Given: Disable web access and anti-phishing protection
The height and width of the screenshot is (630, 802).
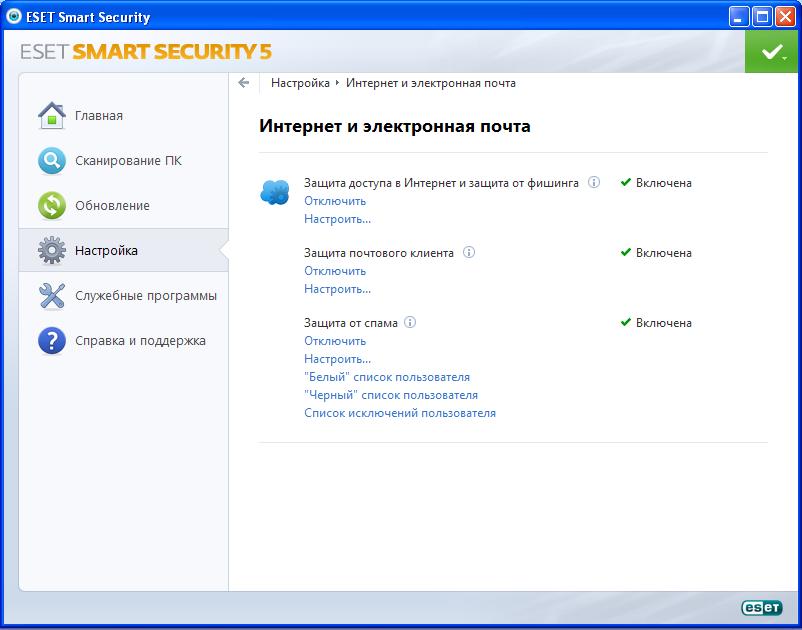Looking at the screenshot, I should pyautogui.click(x=335, y=201).
